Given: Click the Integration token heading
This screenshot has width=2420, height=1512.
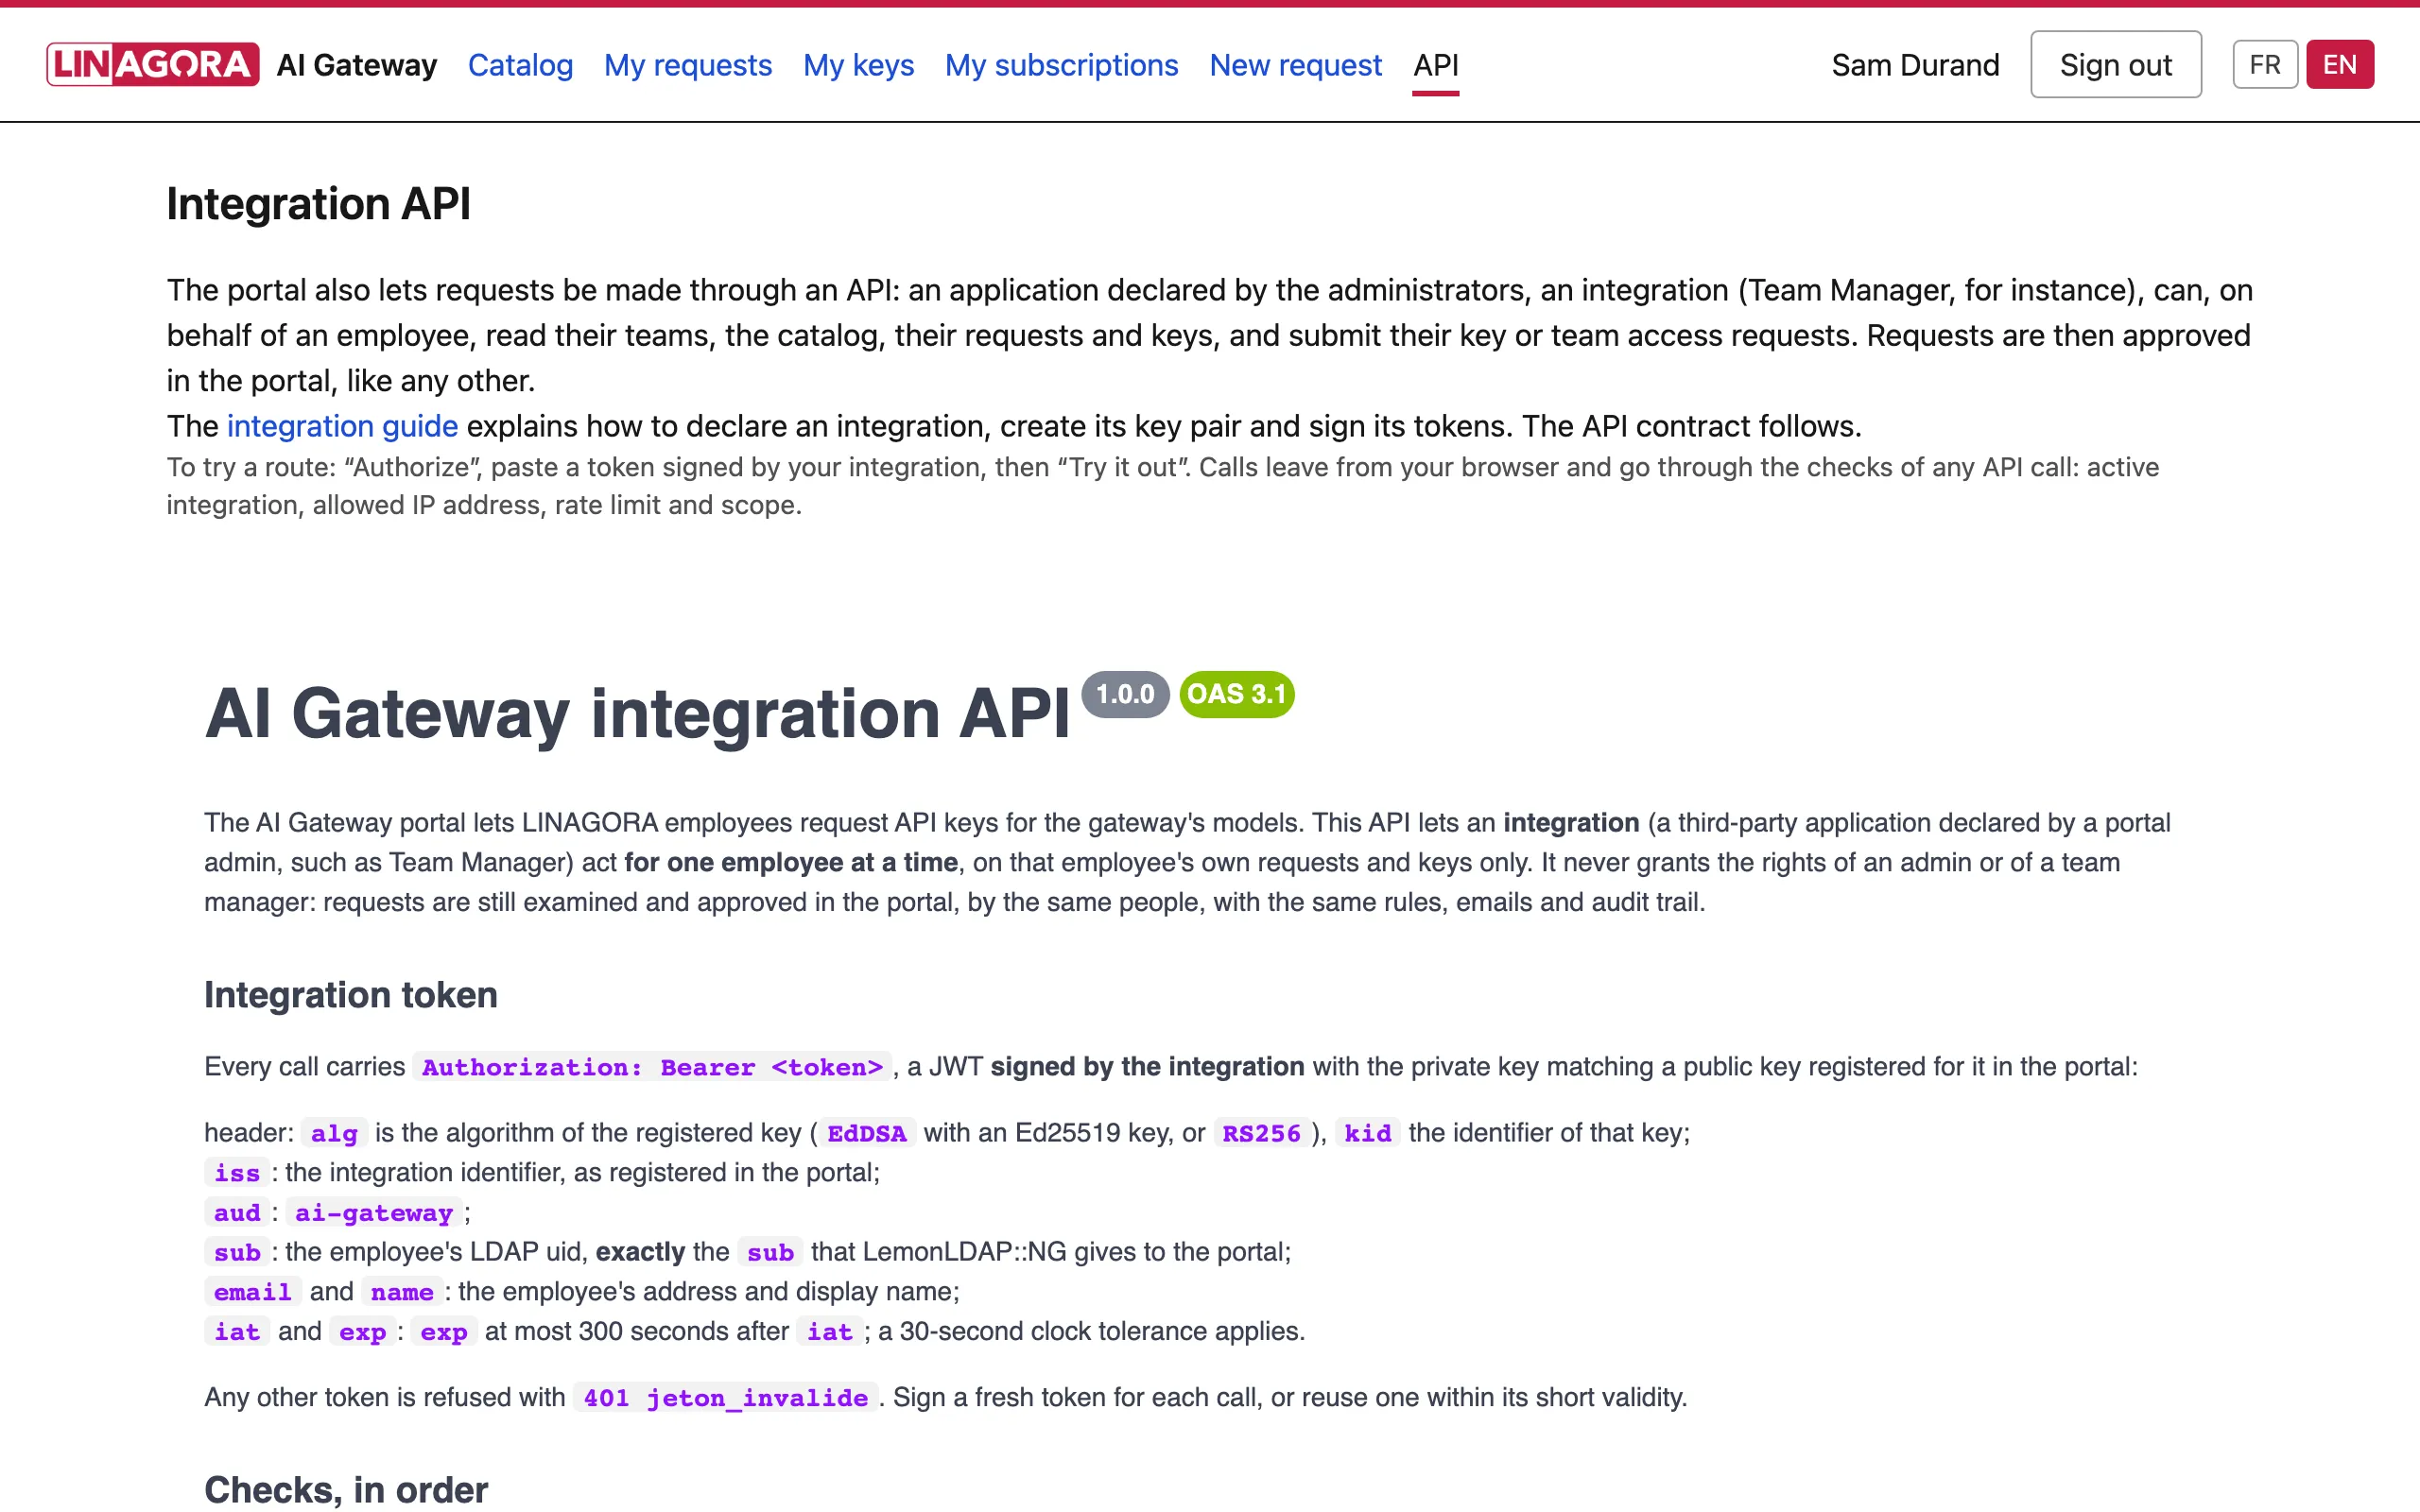Looking at the screenshot, I should [x=350, y=995].
